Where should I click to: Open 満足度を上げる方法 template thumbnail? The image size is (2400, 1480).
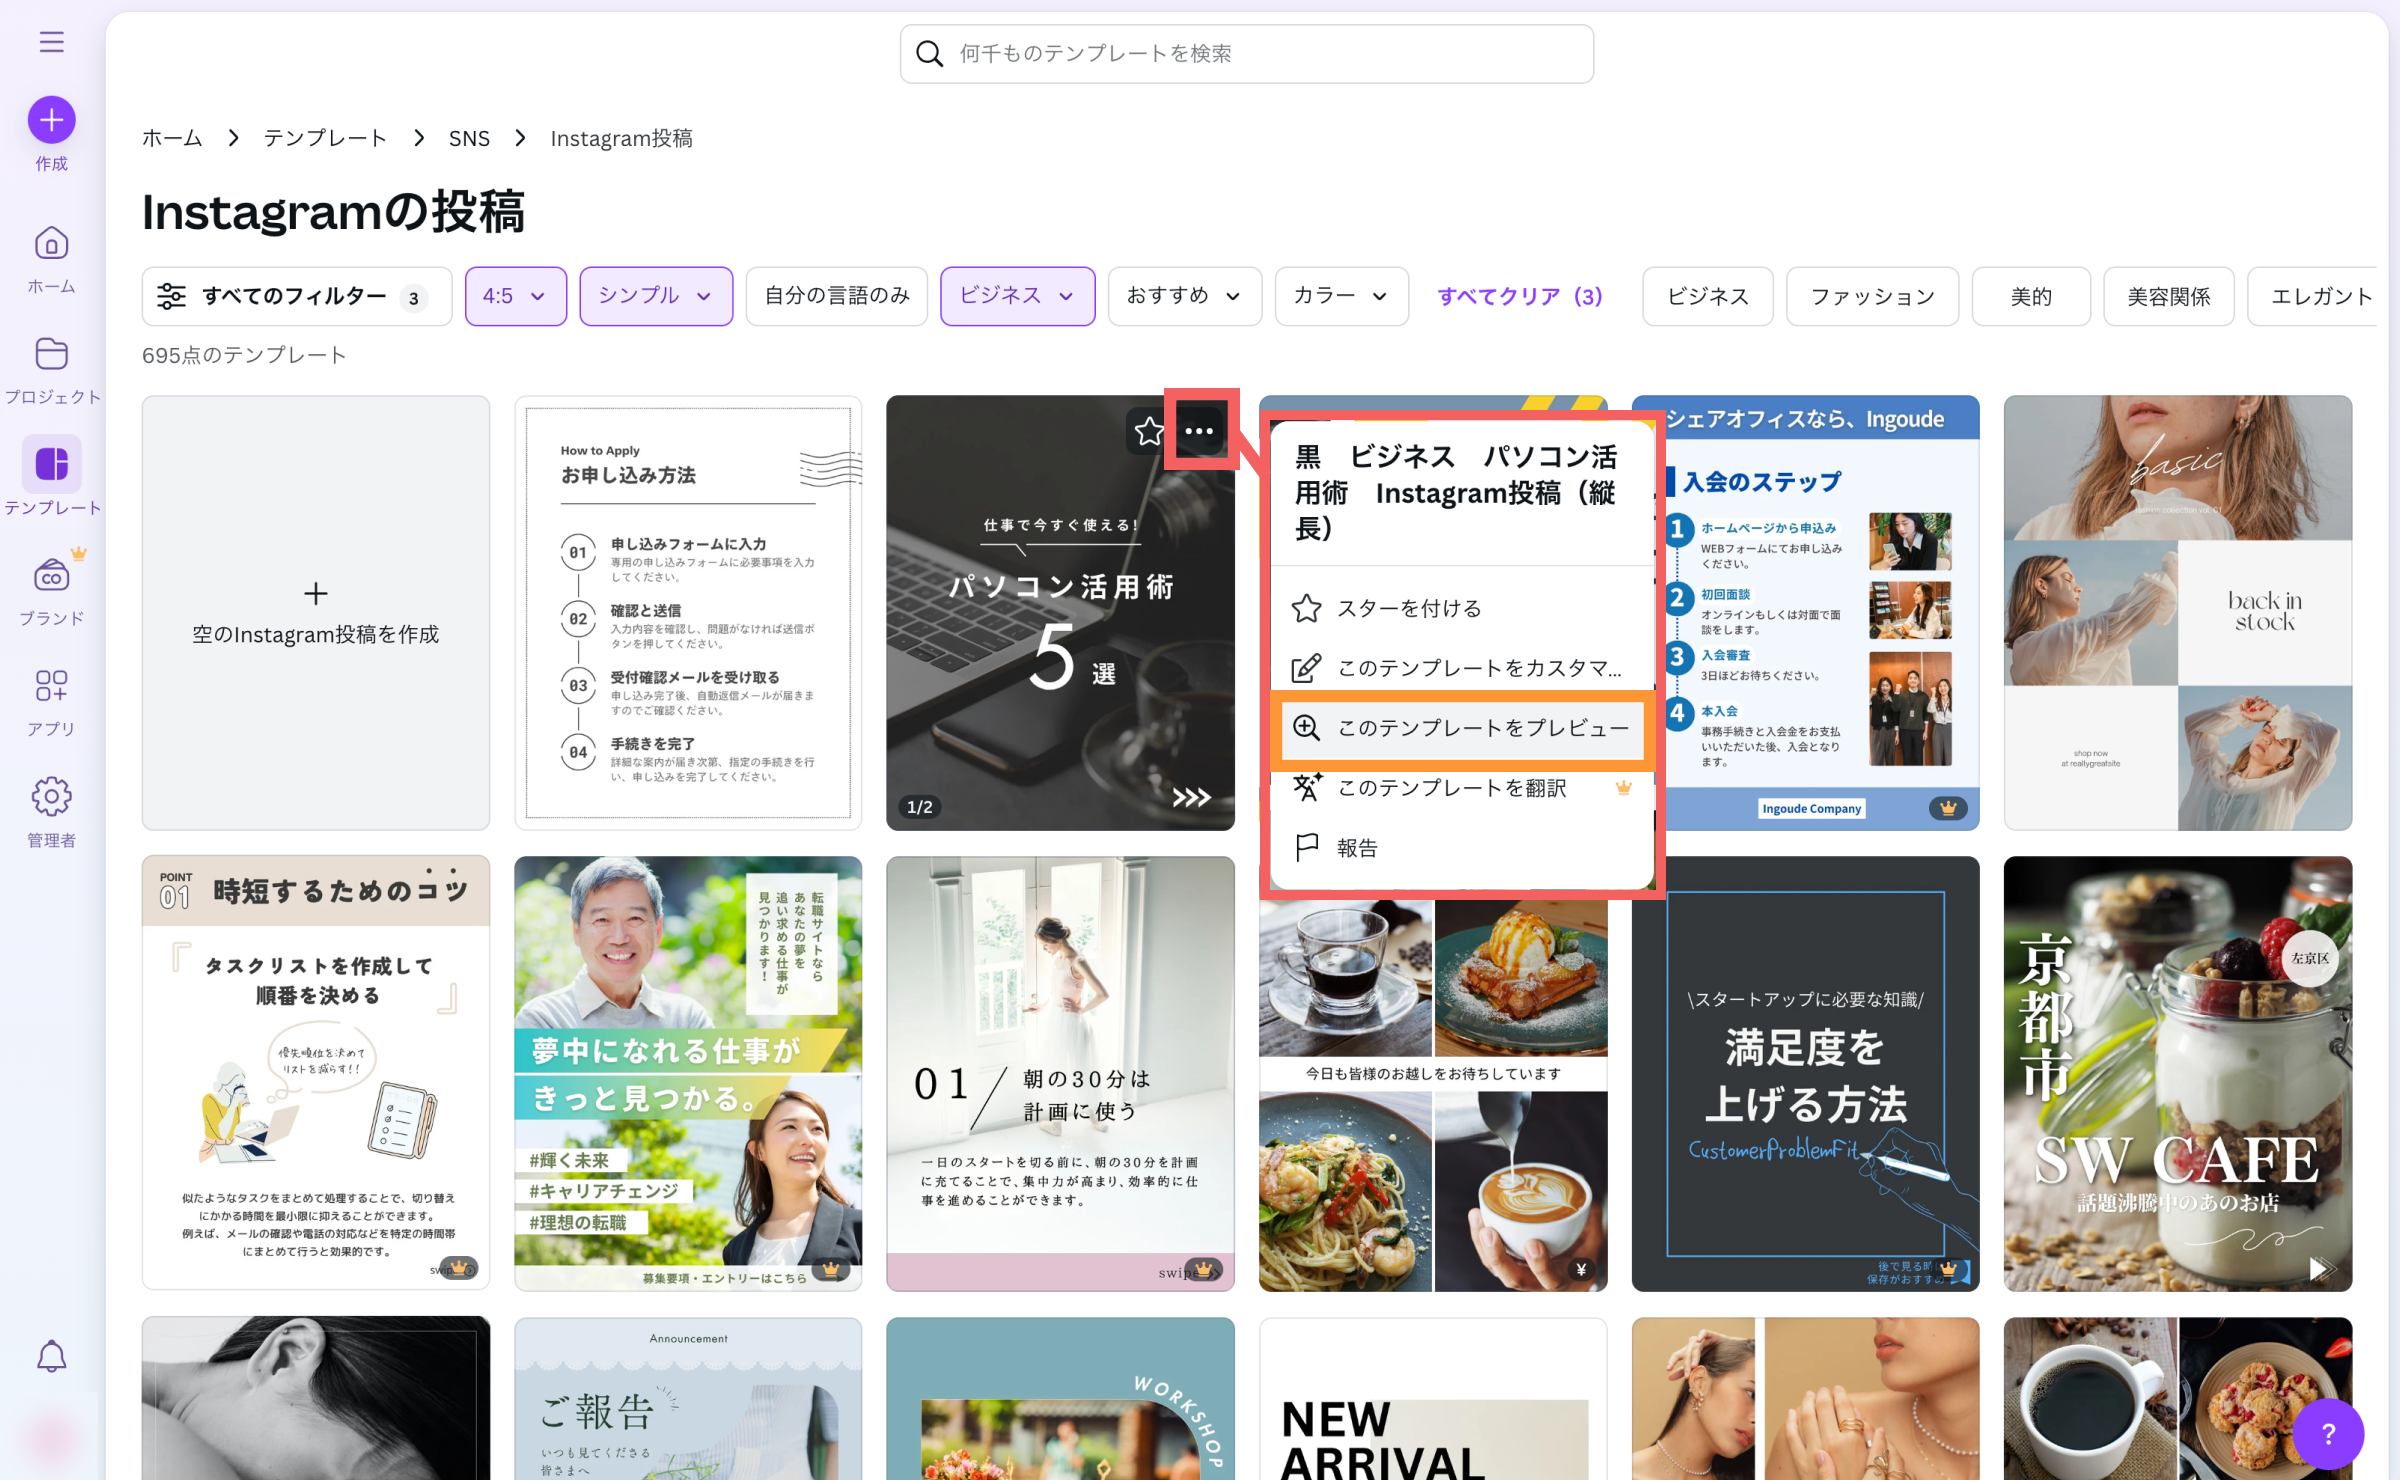coord(1805,1073)
